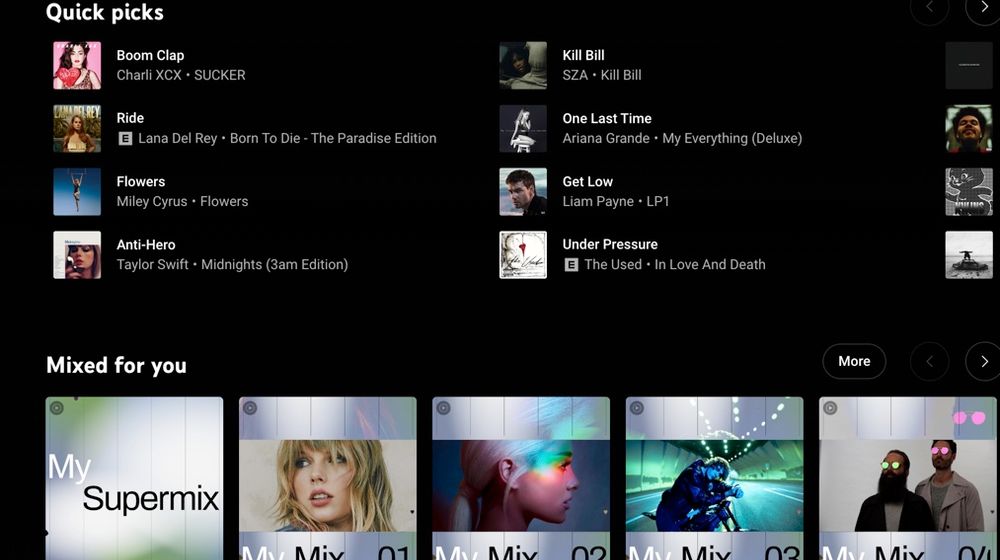Image resolution: width=1000 pixels, height=560 pixels.
Task: Select the song title Ride
Action: (130, 118)
